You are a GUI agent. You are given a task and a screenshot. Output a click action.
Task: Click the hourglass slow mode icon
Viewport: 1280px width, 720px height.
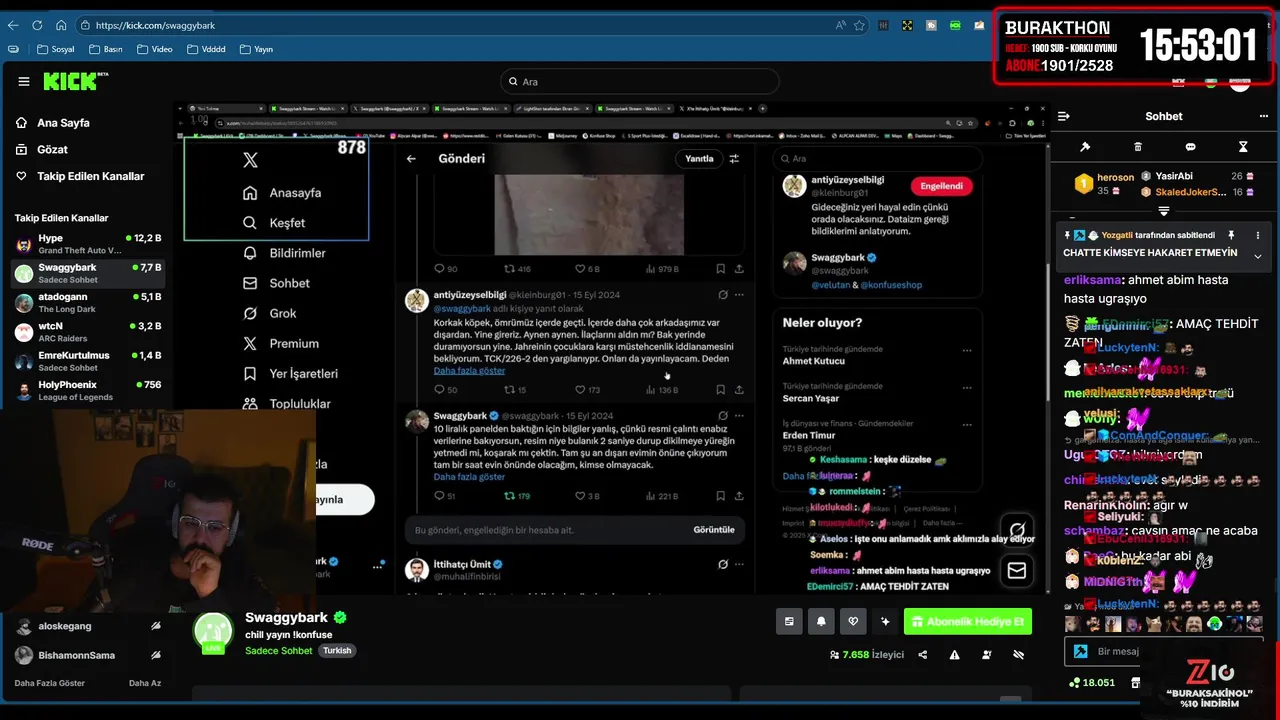1243,147
